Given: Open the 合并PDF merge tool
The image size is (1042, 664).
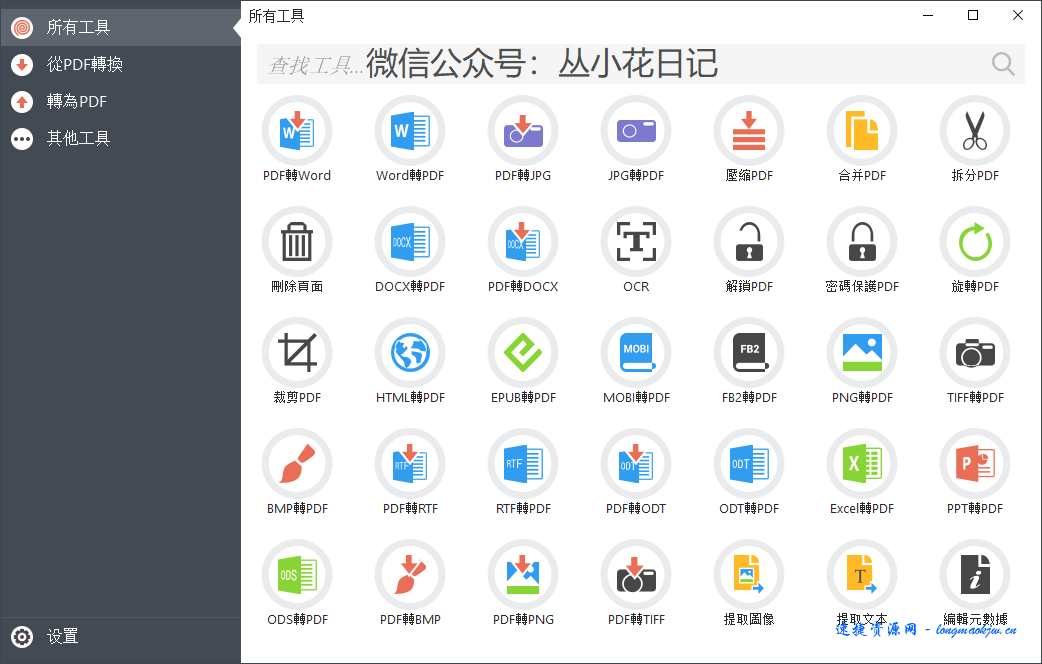Looking at the screenshot, I should [862, 131].
